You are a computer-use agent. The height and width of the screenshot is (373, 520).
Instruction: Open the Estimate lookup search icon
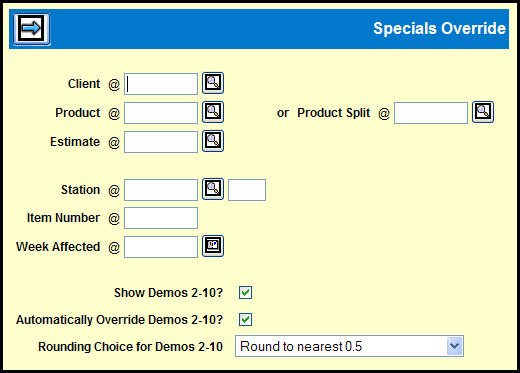coord(213,141)
